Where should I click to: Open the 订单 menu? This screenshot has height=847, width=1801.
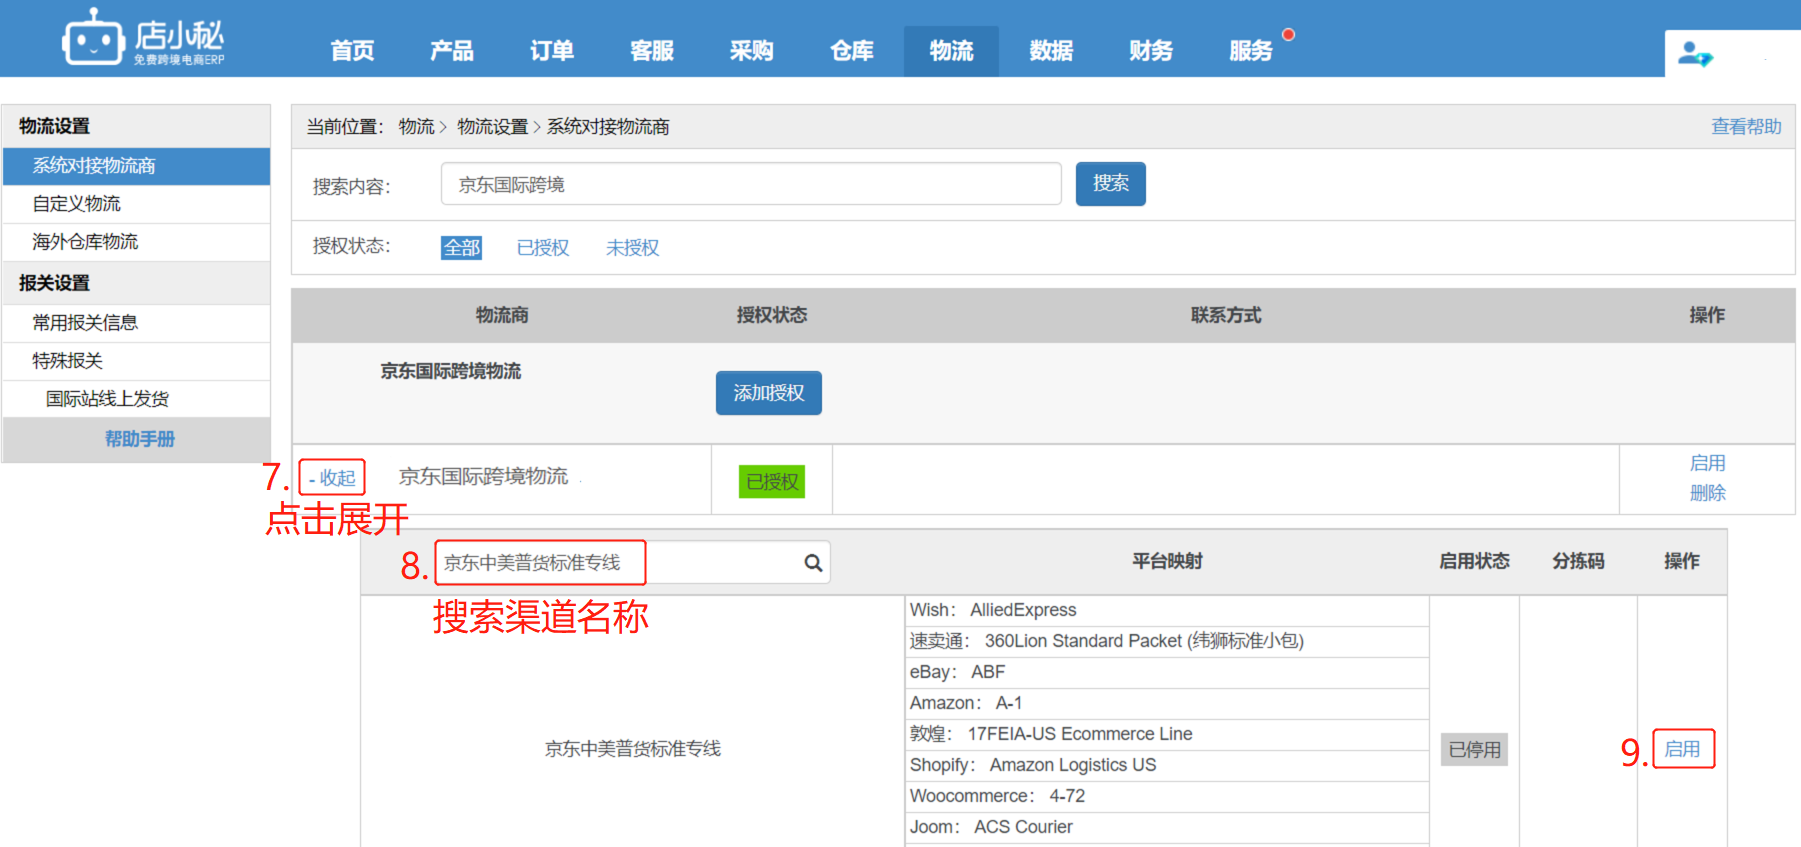pos(552,51)
